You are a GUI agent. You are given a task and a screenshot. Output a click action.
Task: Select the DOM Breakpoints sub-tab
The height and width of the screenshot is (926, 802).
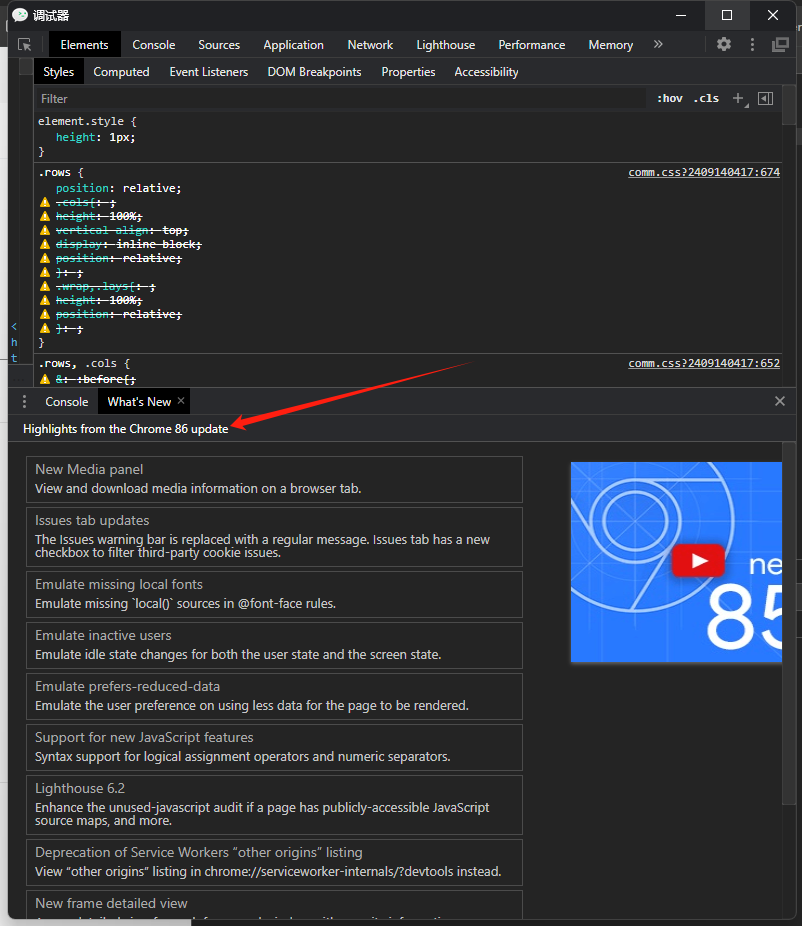(314, 72)
